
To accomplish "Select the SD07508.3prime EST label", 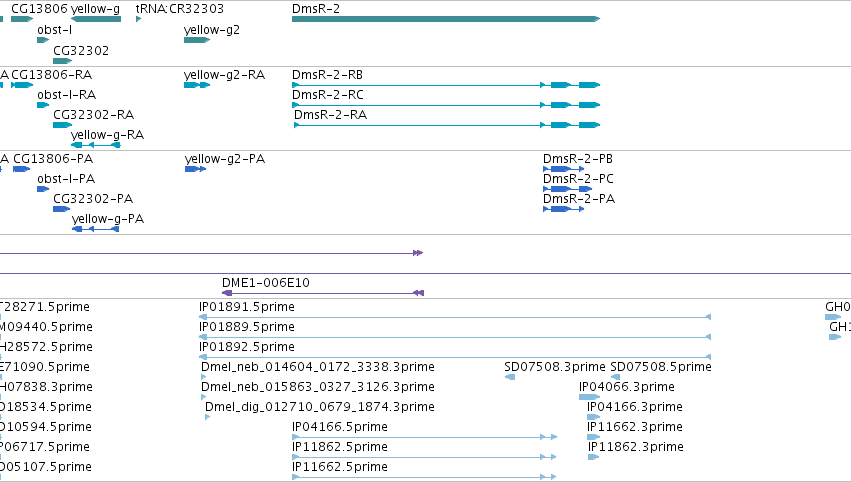I will 555,367.
